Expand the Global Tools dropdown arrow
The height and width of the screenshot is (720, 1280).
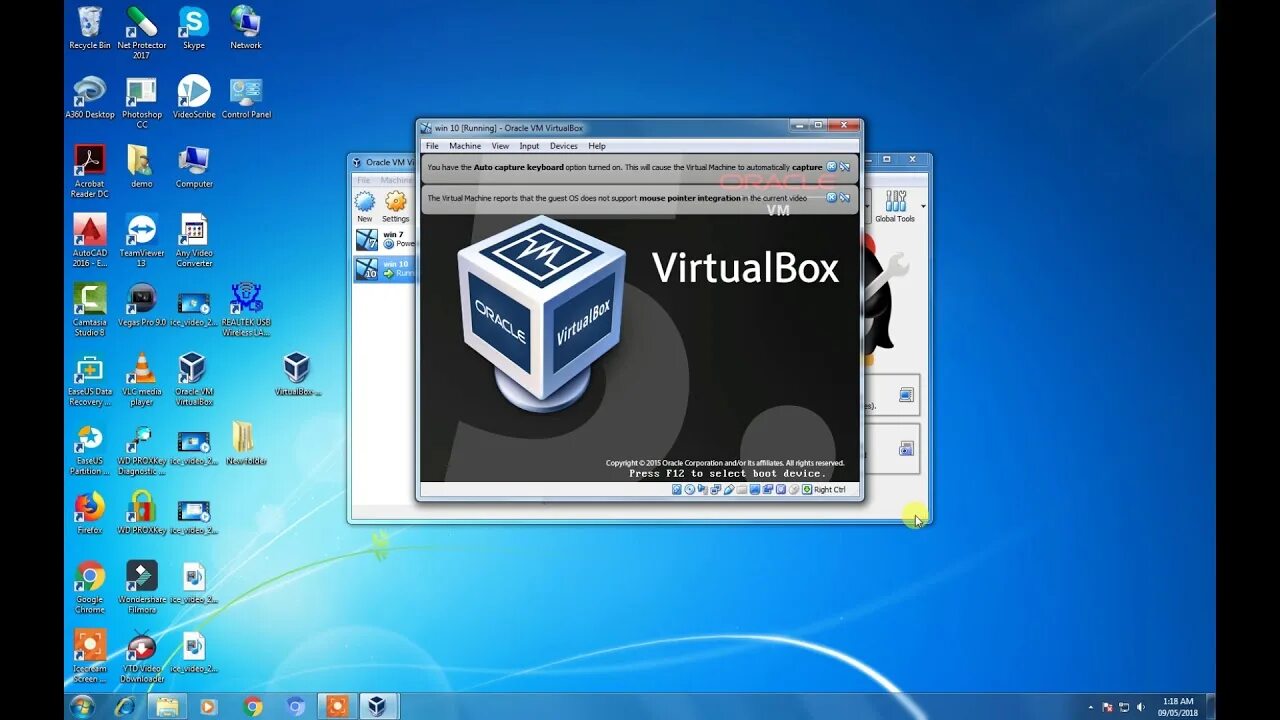point(923,207)
